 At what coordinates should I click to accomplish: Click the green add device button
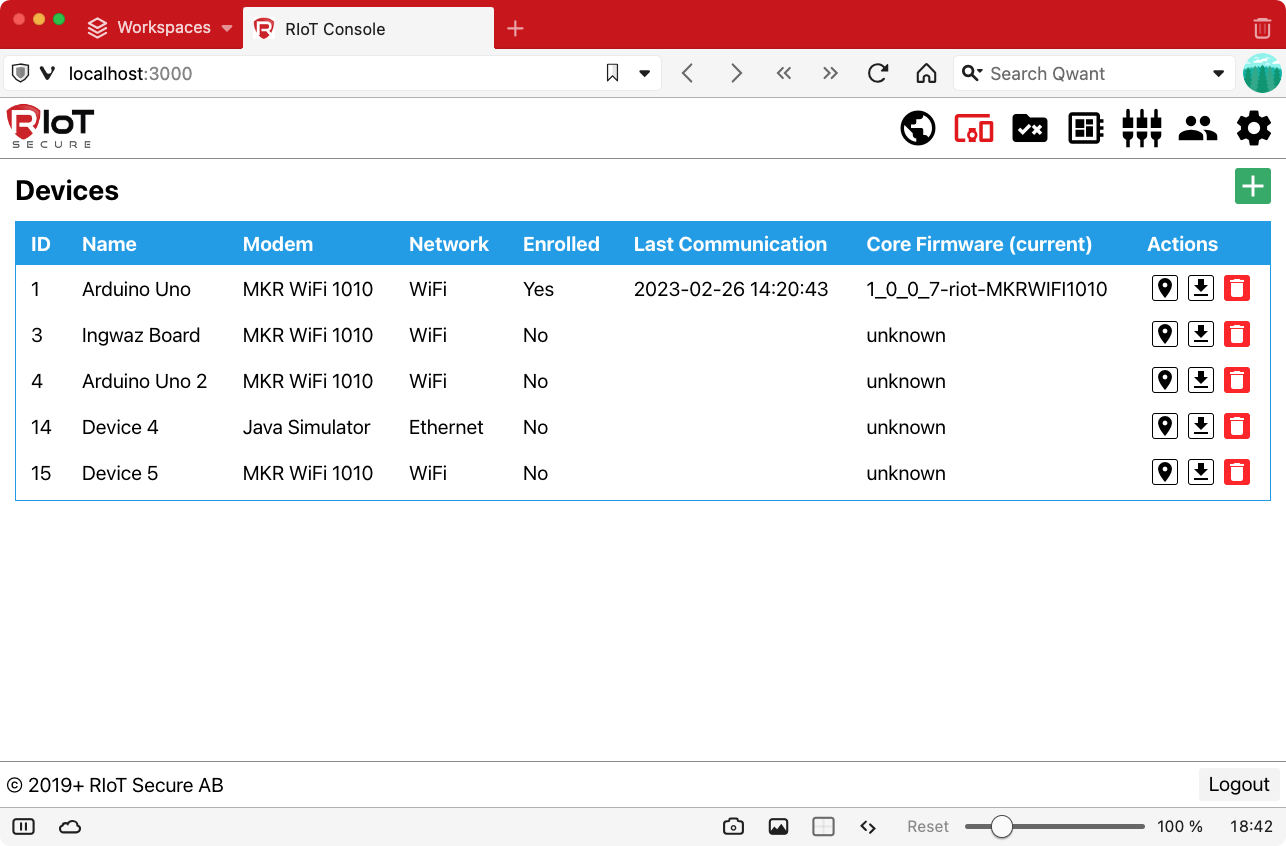tap(1252, 186)
